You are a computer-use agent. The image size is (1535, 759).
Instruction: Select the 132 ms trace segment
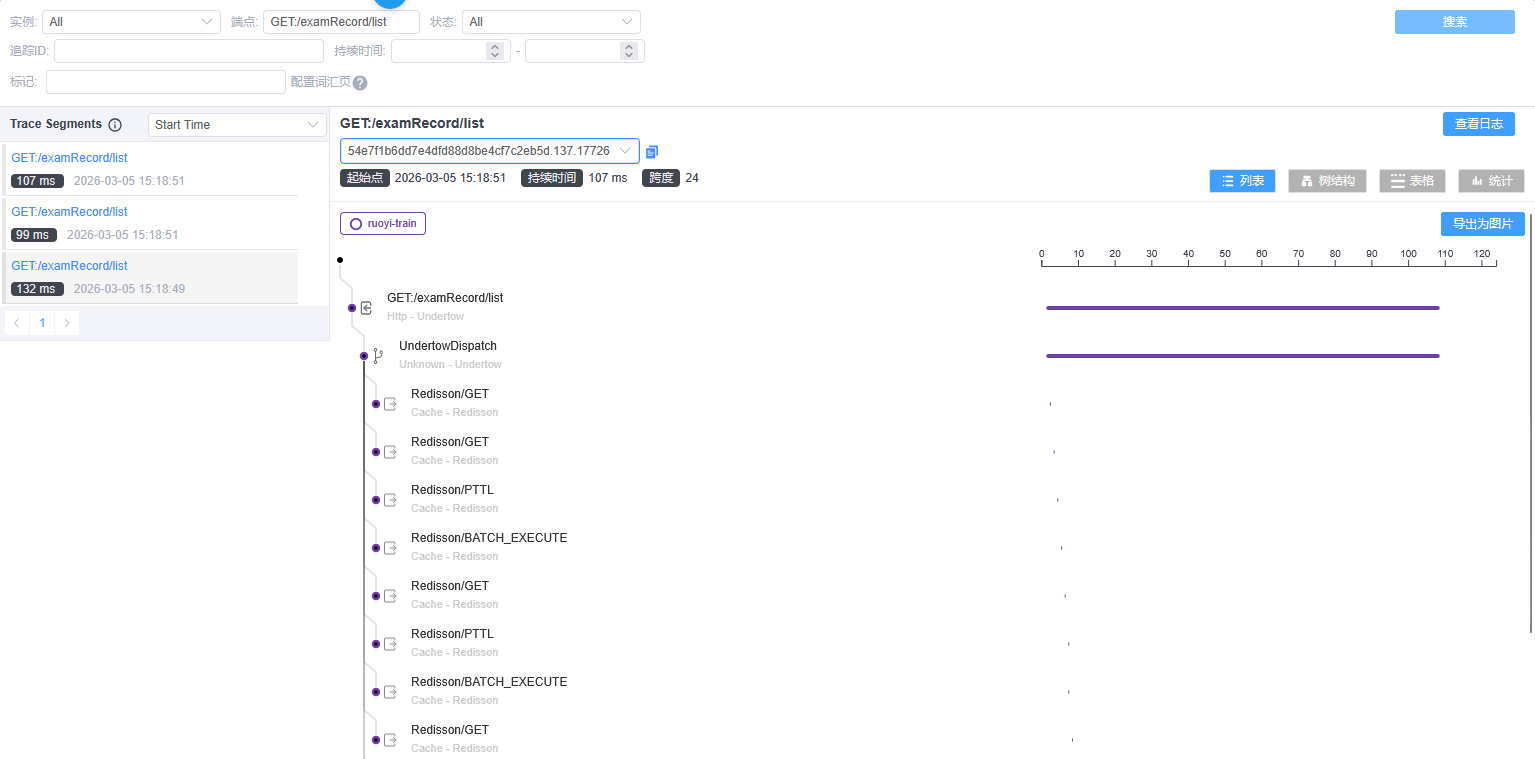pos(150,277)
